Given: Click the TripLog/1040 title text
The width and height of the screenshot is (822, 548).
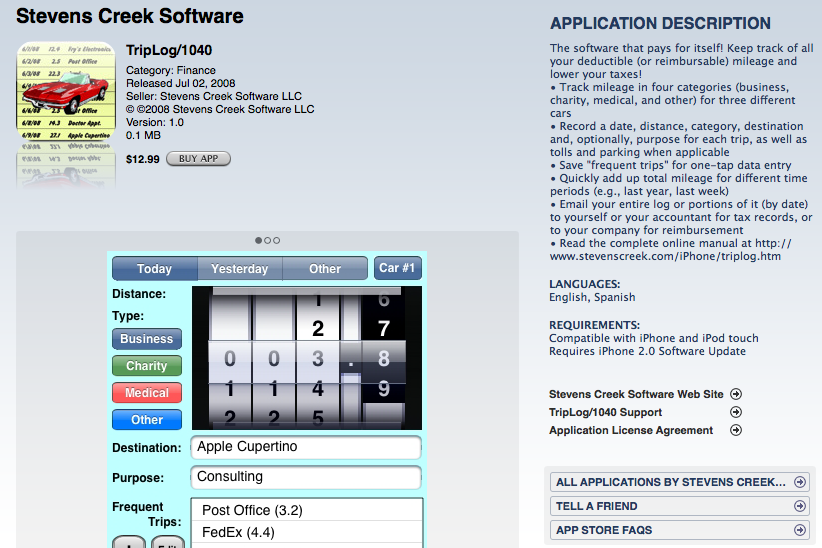Looking at the screenshot, I should point(169,50).
